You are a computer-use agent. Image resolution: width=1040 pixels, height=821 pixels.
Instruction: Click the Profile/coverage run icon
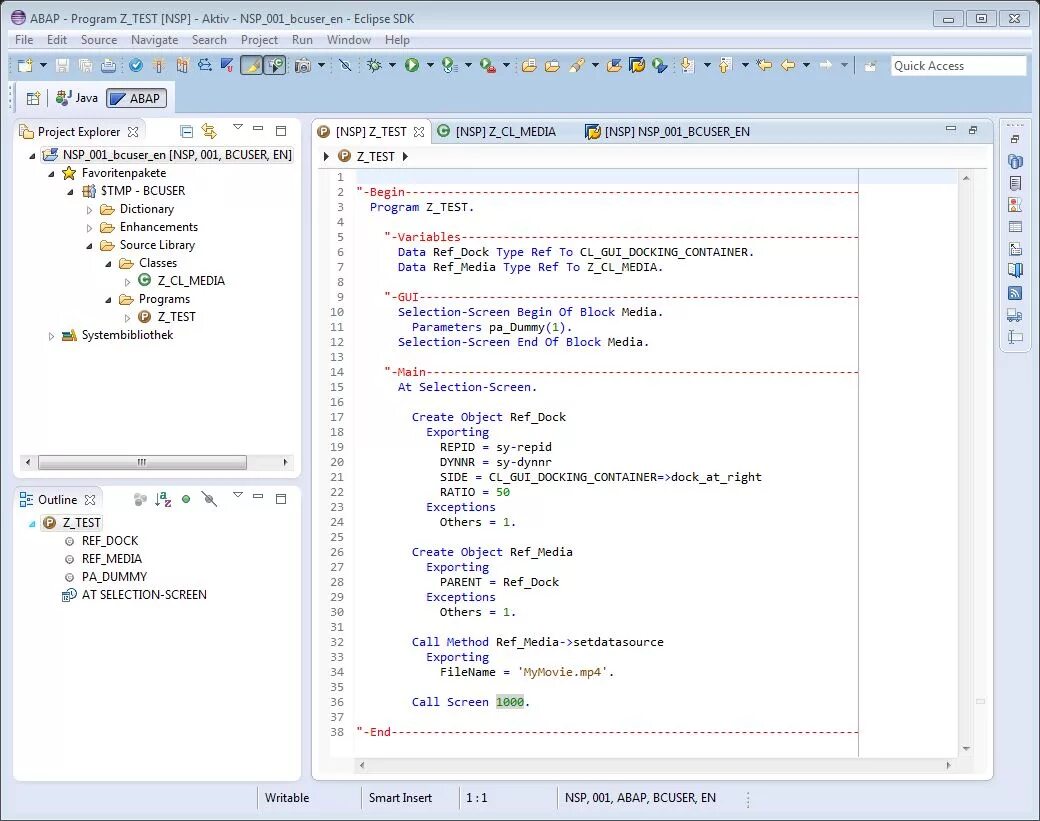450,65
